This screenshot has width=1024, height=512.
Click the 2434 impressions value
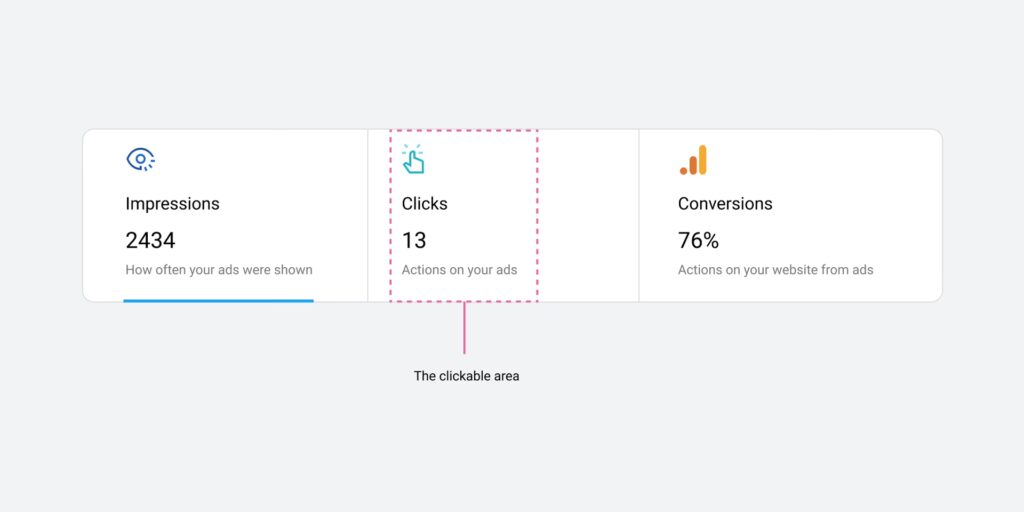click(x=150, y=240)
